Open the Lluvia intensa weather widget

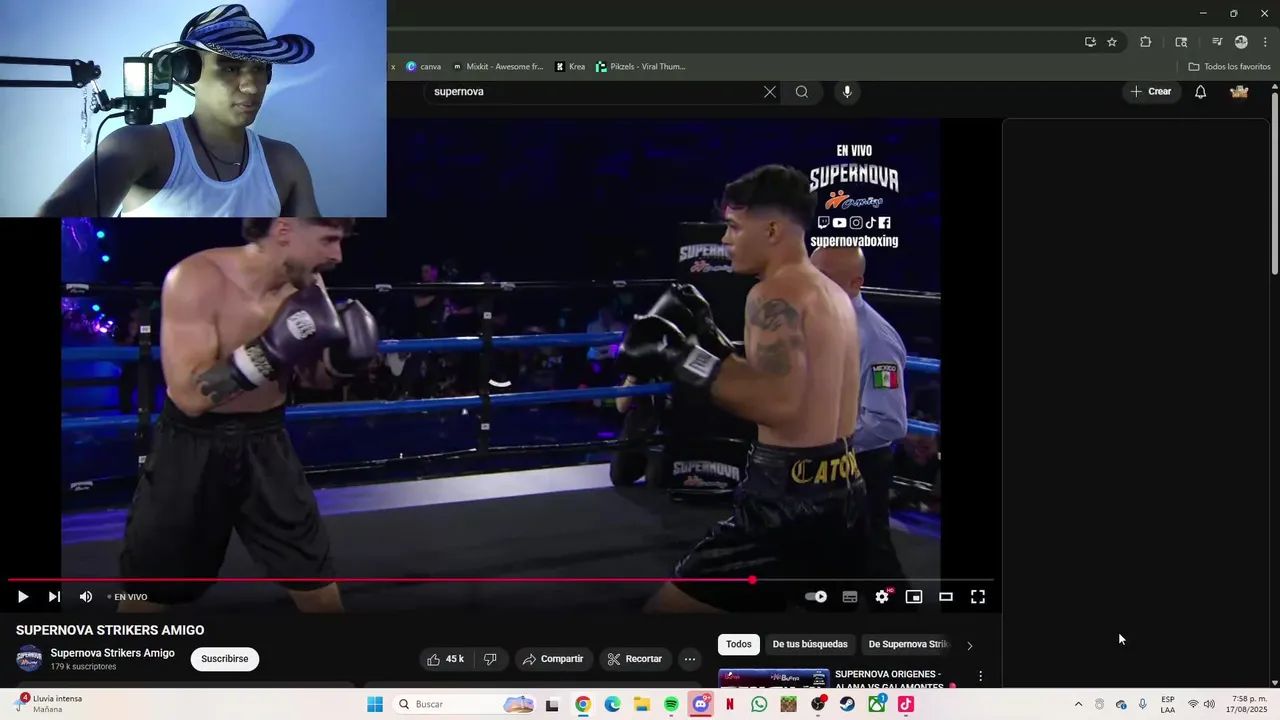point(48,704)
